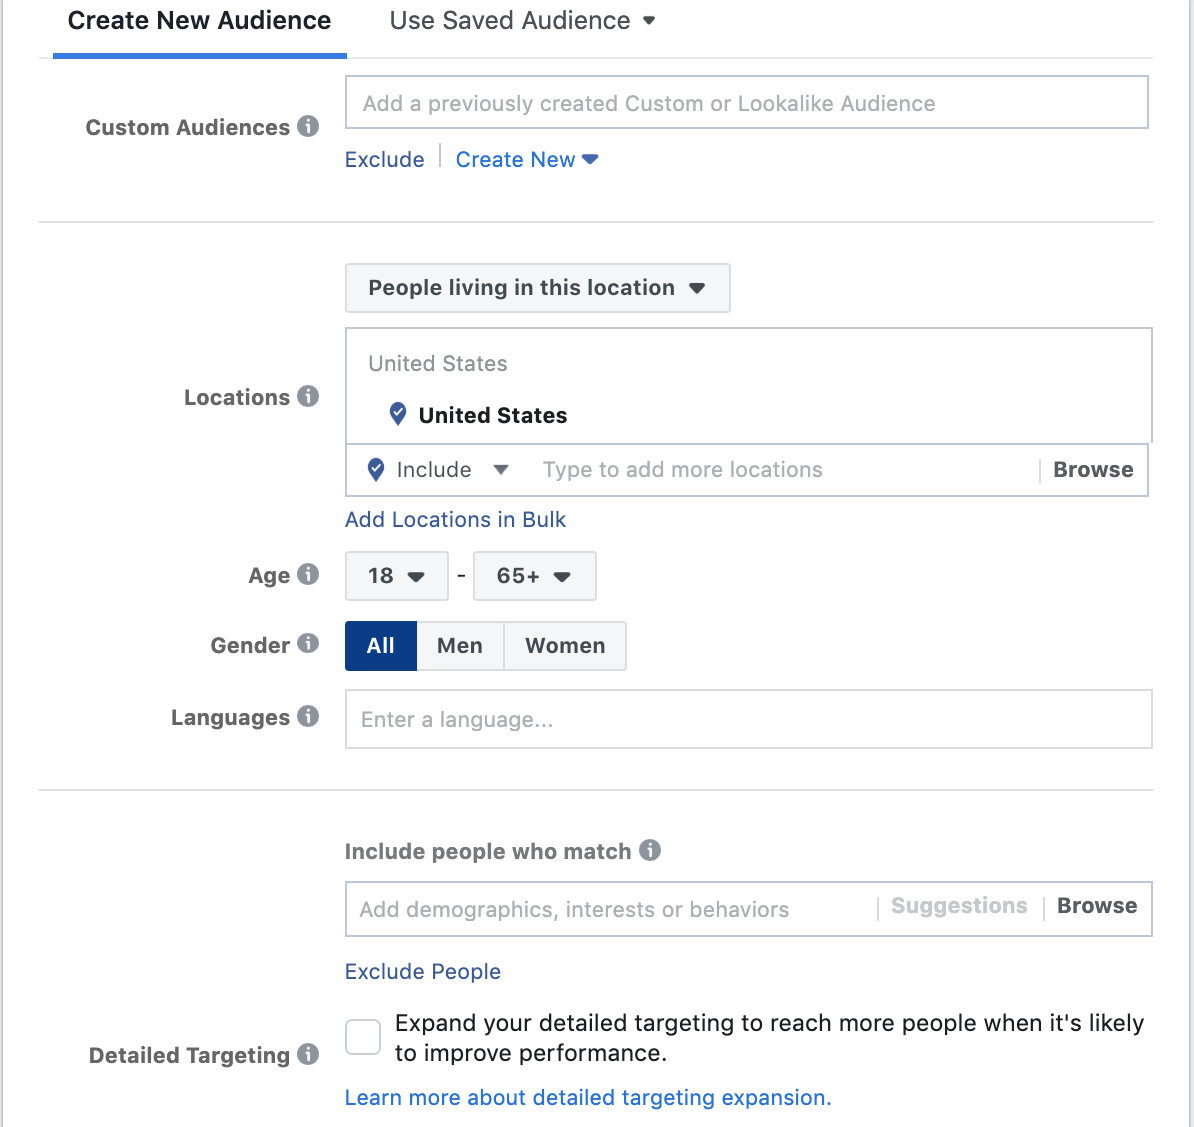1194x1127 pixels.
Task: Select Men as the target gender
Action: (x=459, y=645)
